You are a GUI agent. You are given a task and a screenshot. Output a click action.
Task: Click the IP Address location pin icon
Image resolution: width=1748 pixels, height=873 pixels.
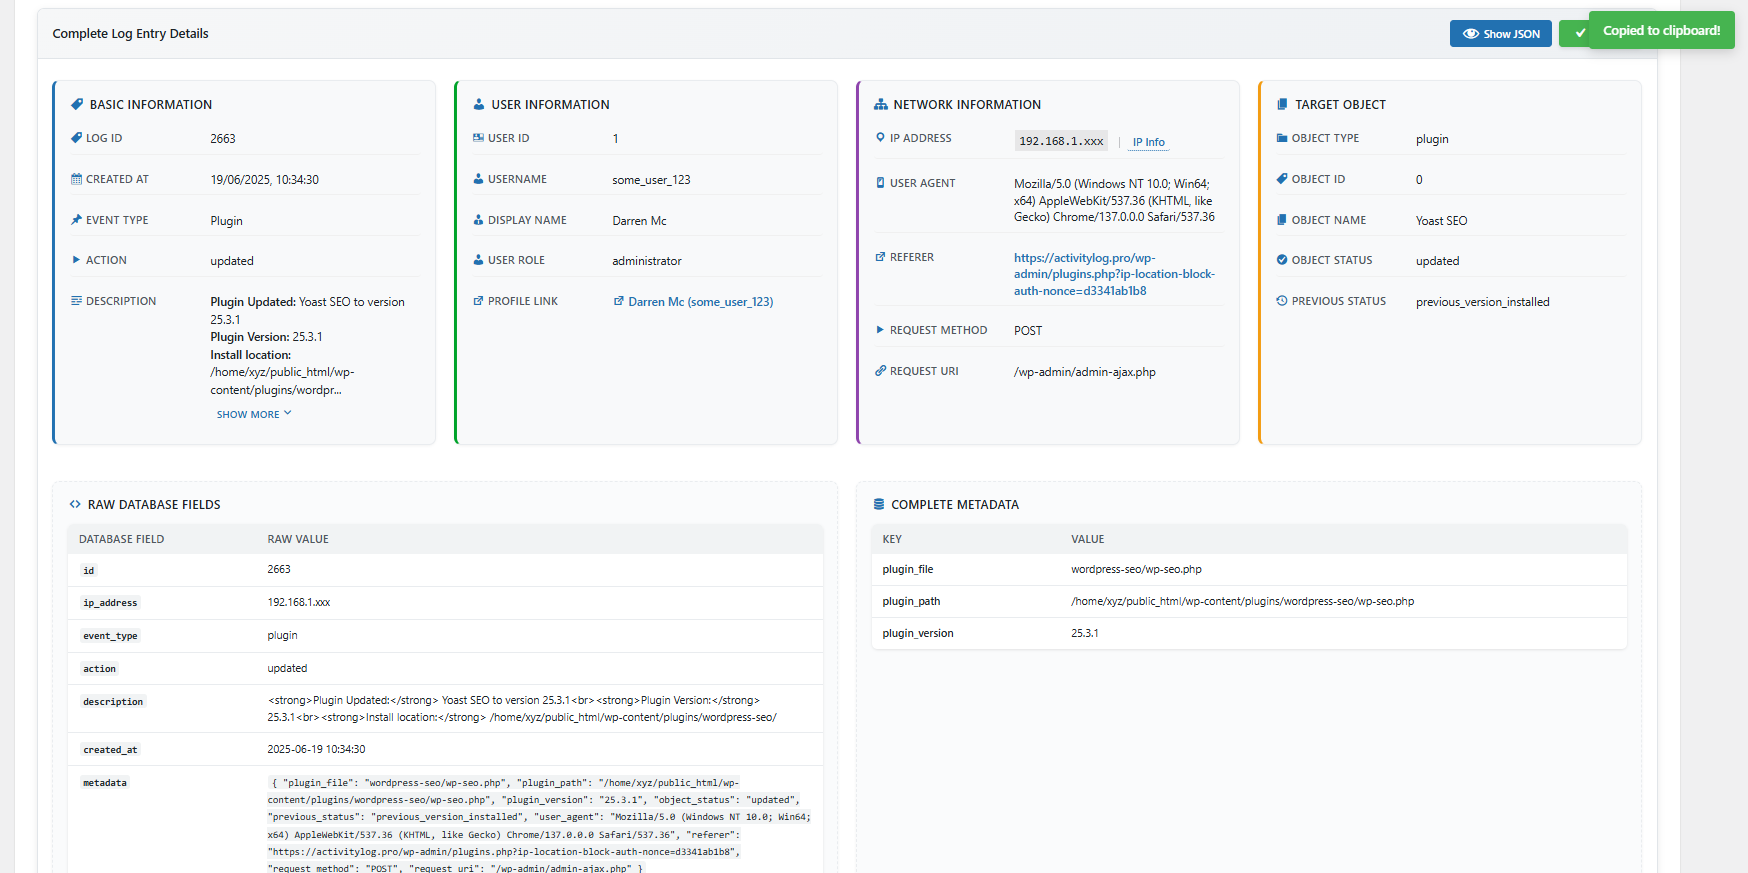click(x=880, y=138)
